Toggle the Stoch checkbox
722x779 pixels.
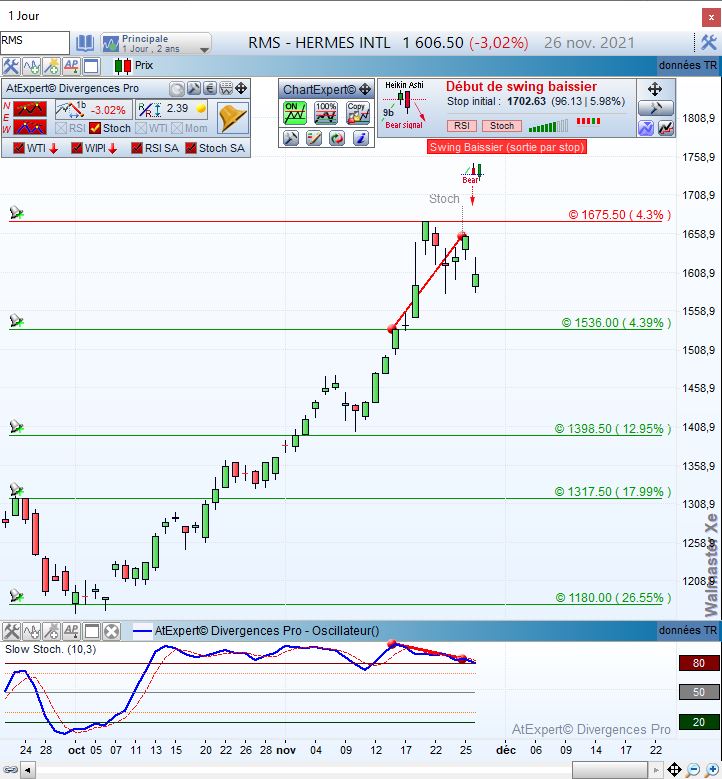pos(95,128)
